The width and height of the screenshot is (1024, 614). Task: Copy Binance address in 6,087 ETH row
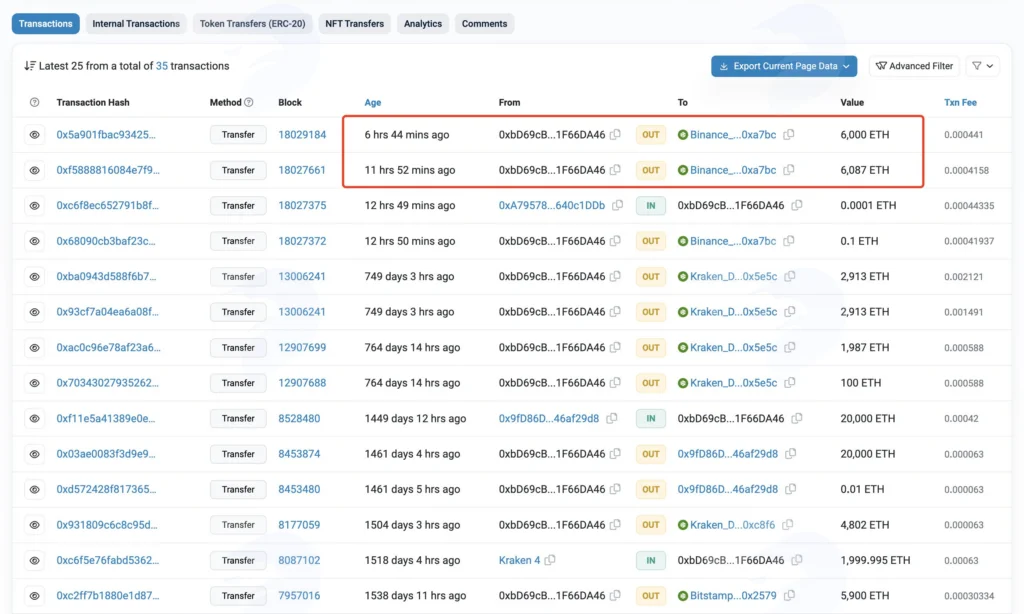coord(789,170)
